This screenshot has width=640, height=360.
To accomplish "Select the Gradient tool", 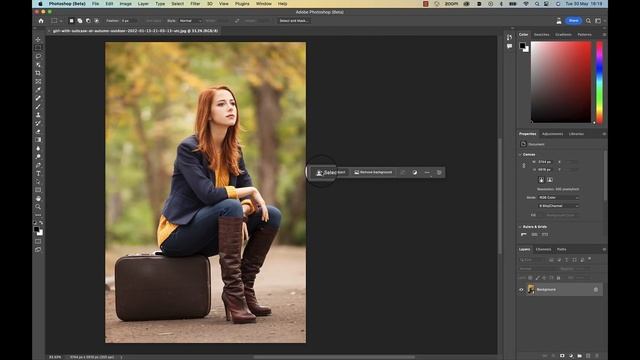I will tap(38, 140).
